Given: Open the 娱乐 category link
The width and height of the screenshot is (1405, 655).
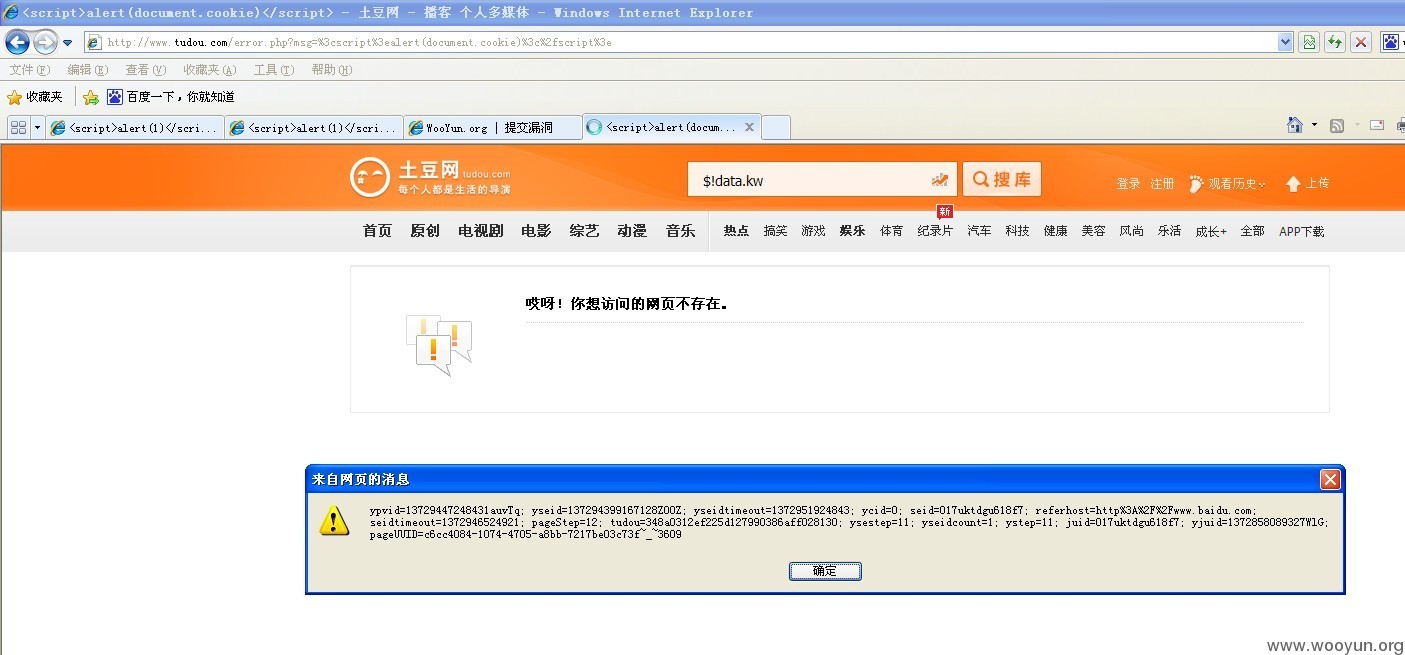Looking at the screenshot, I should 853,231.
